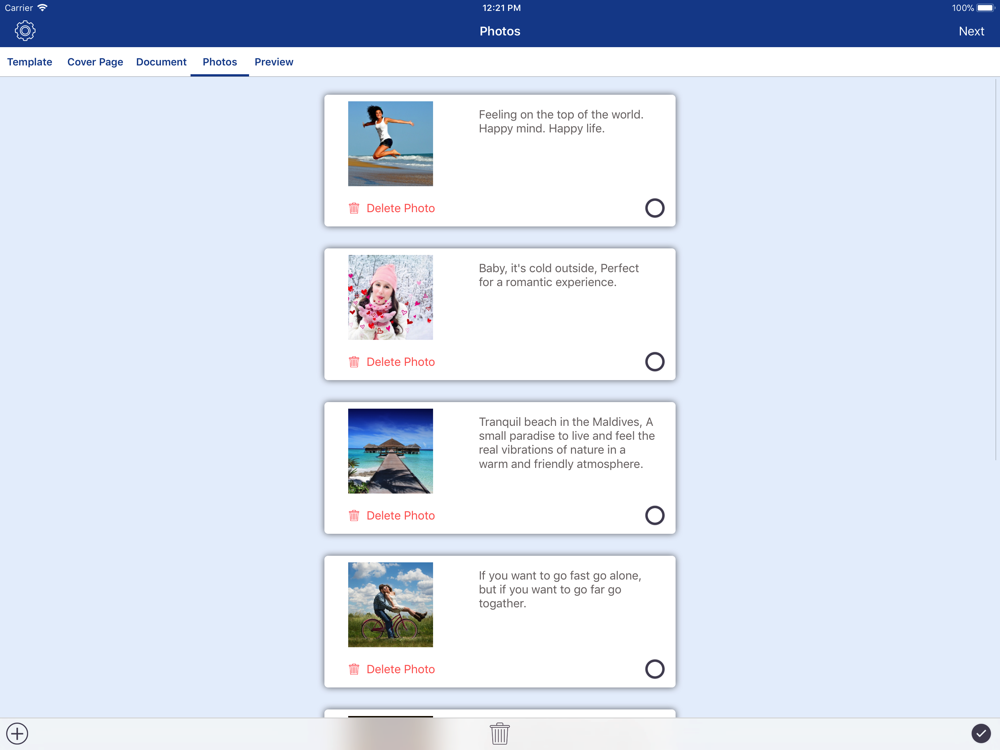Go to the Document tab
Image resolution: width=1000 pixels, height=750 pixels.
click(161, 62)
